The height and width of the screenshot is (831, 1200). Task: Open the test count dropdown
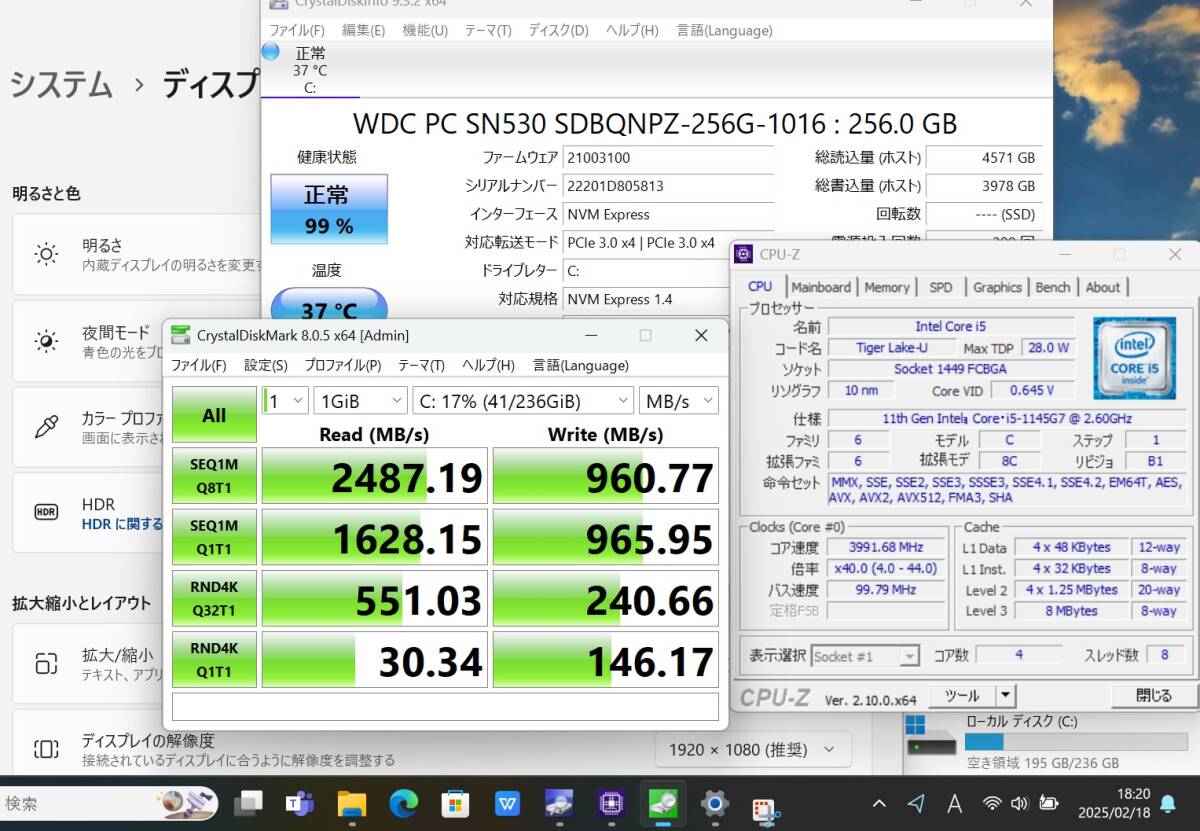(x=285, y=401)
